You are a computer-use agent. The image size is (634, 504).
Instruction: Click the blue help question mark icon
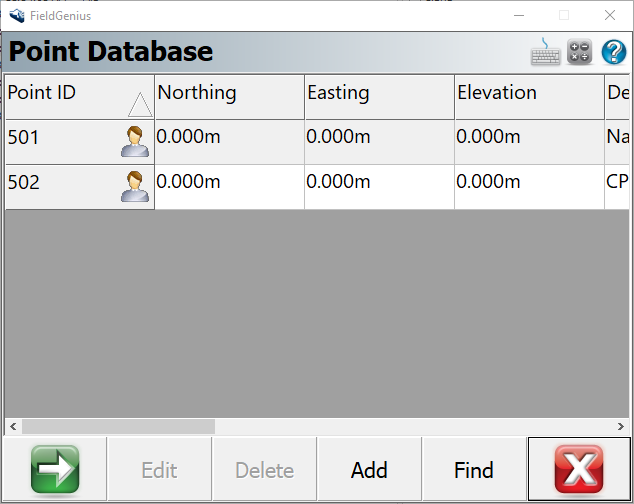tap(613, 52)
